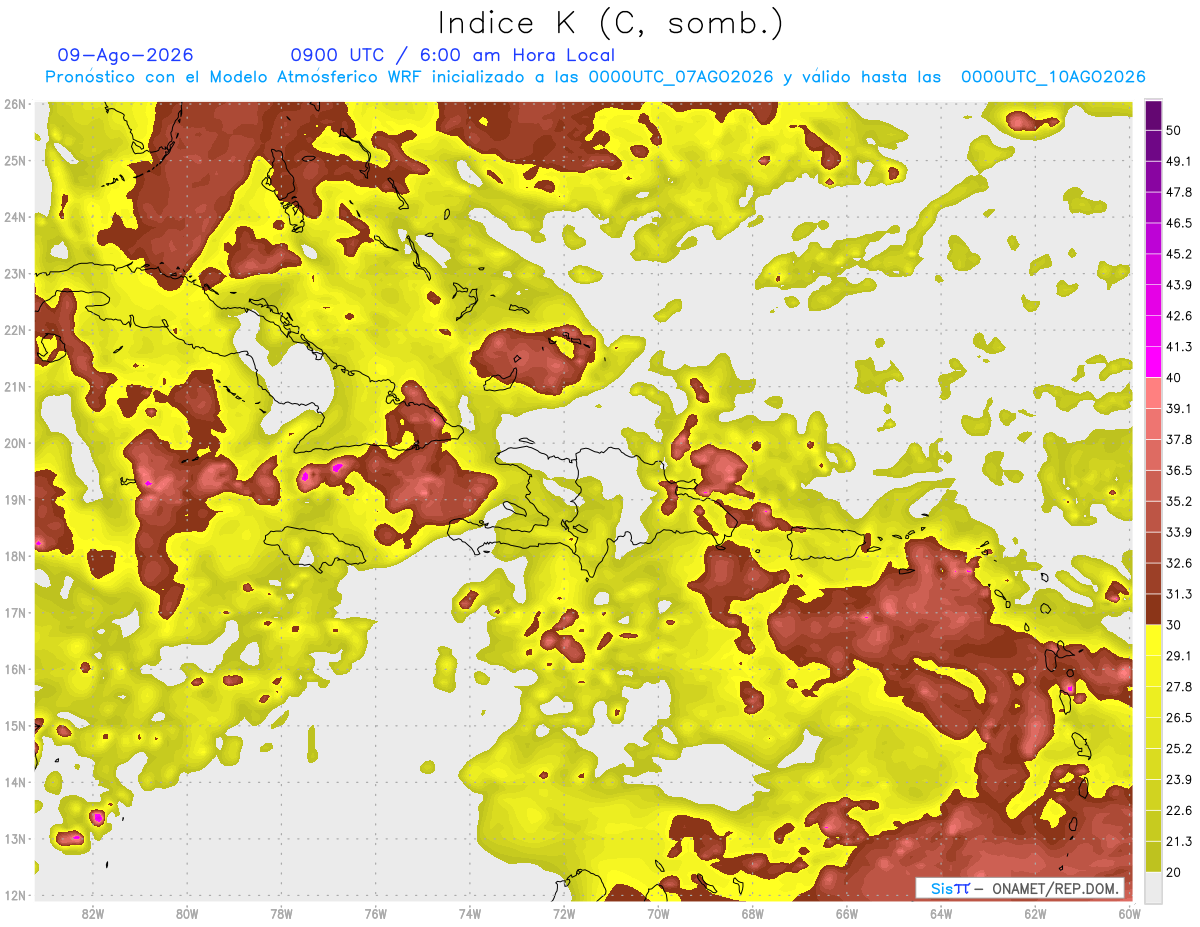Viewport: 1200px width, 927px height.
Task: Click colorbar value "40"
Action: pyautogui.click(x=1175, y=378)
